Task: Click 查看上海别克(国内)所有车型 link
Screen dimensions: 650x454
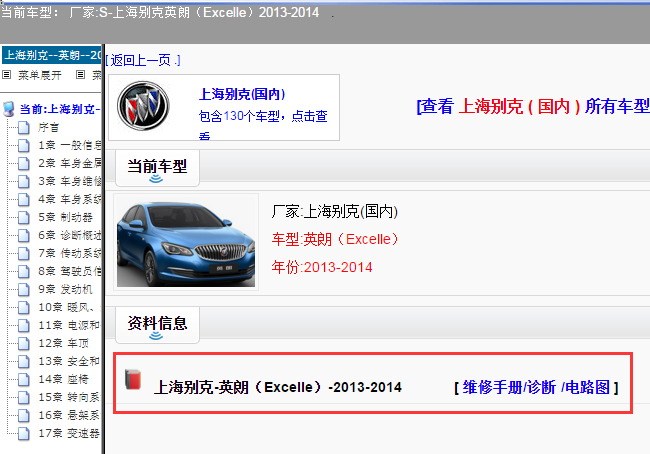Action: click(533, 107)
